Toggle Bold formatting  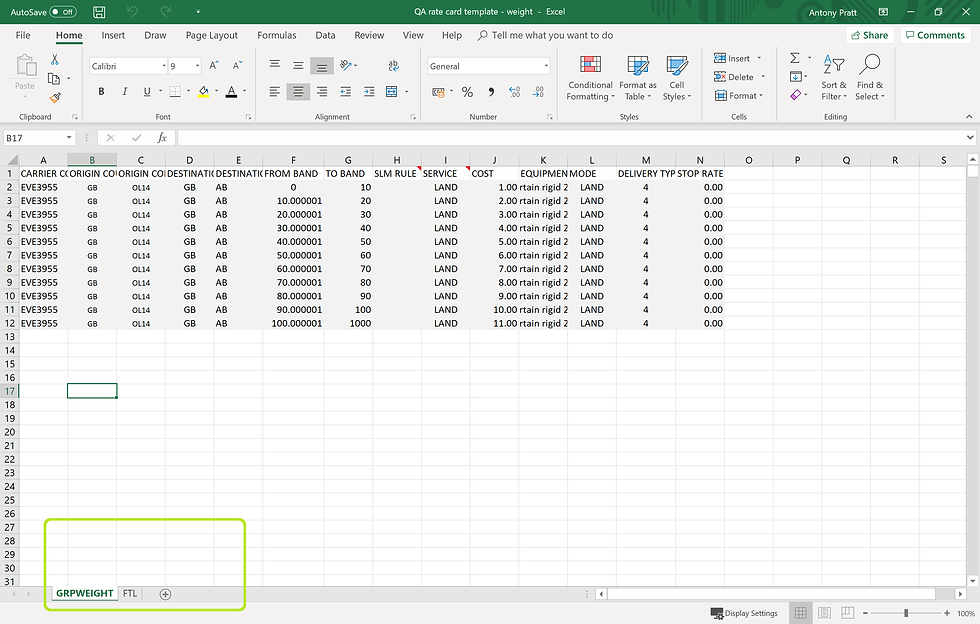[x=101, y=92]
